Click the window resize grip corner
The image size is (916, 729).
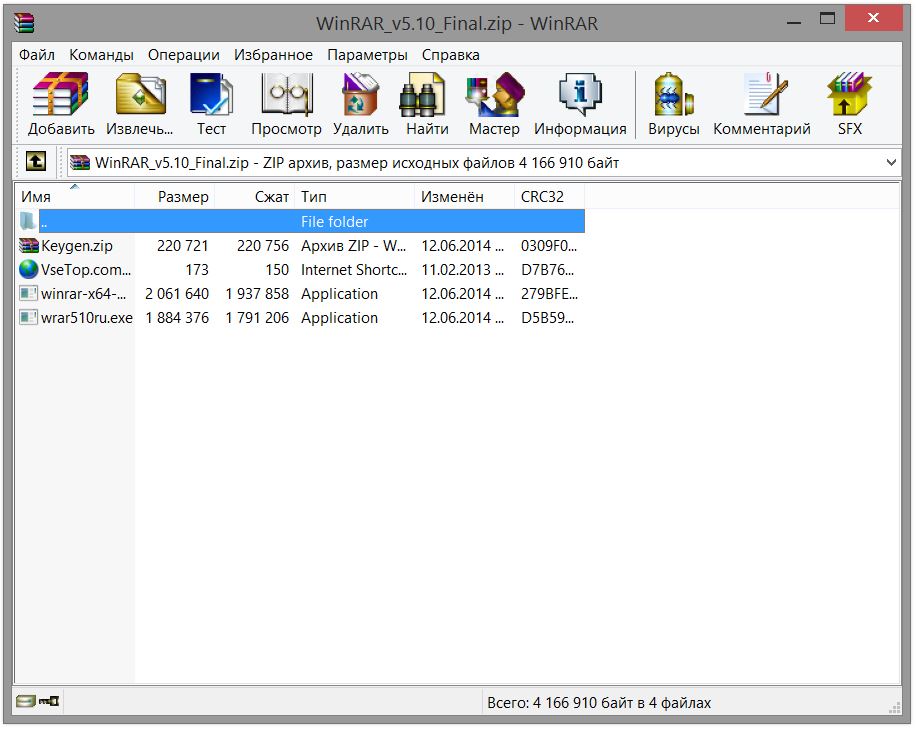point(894,707)
